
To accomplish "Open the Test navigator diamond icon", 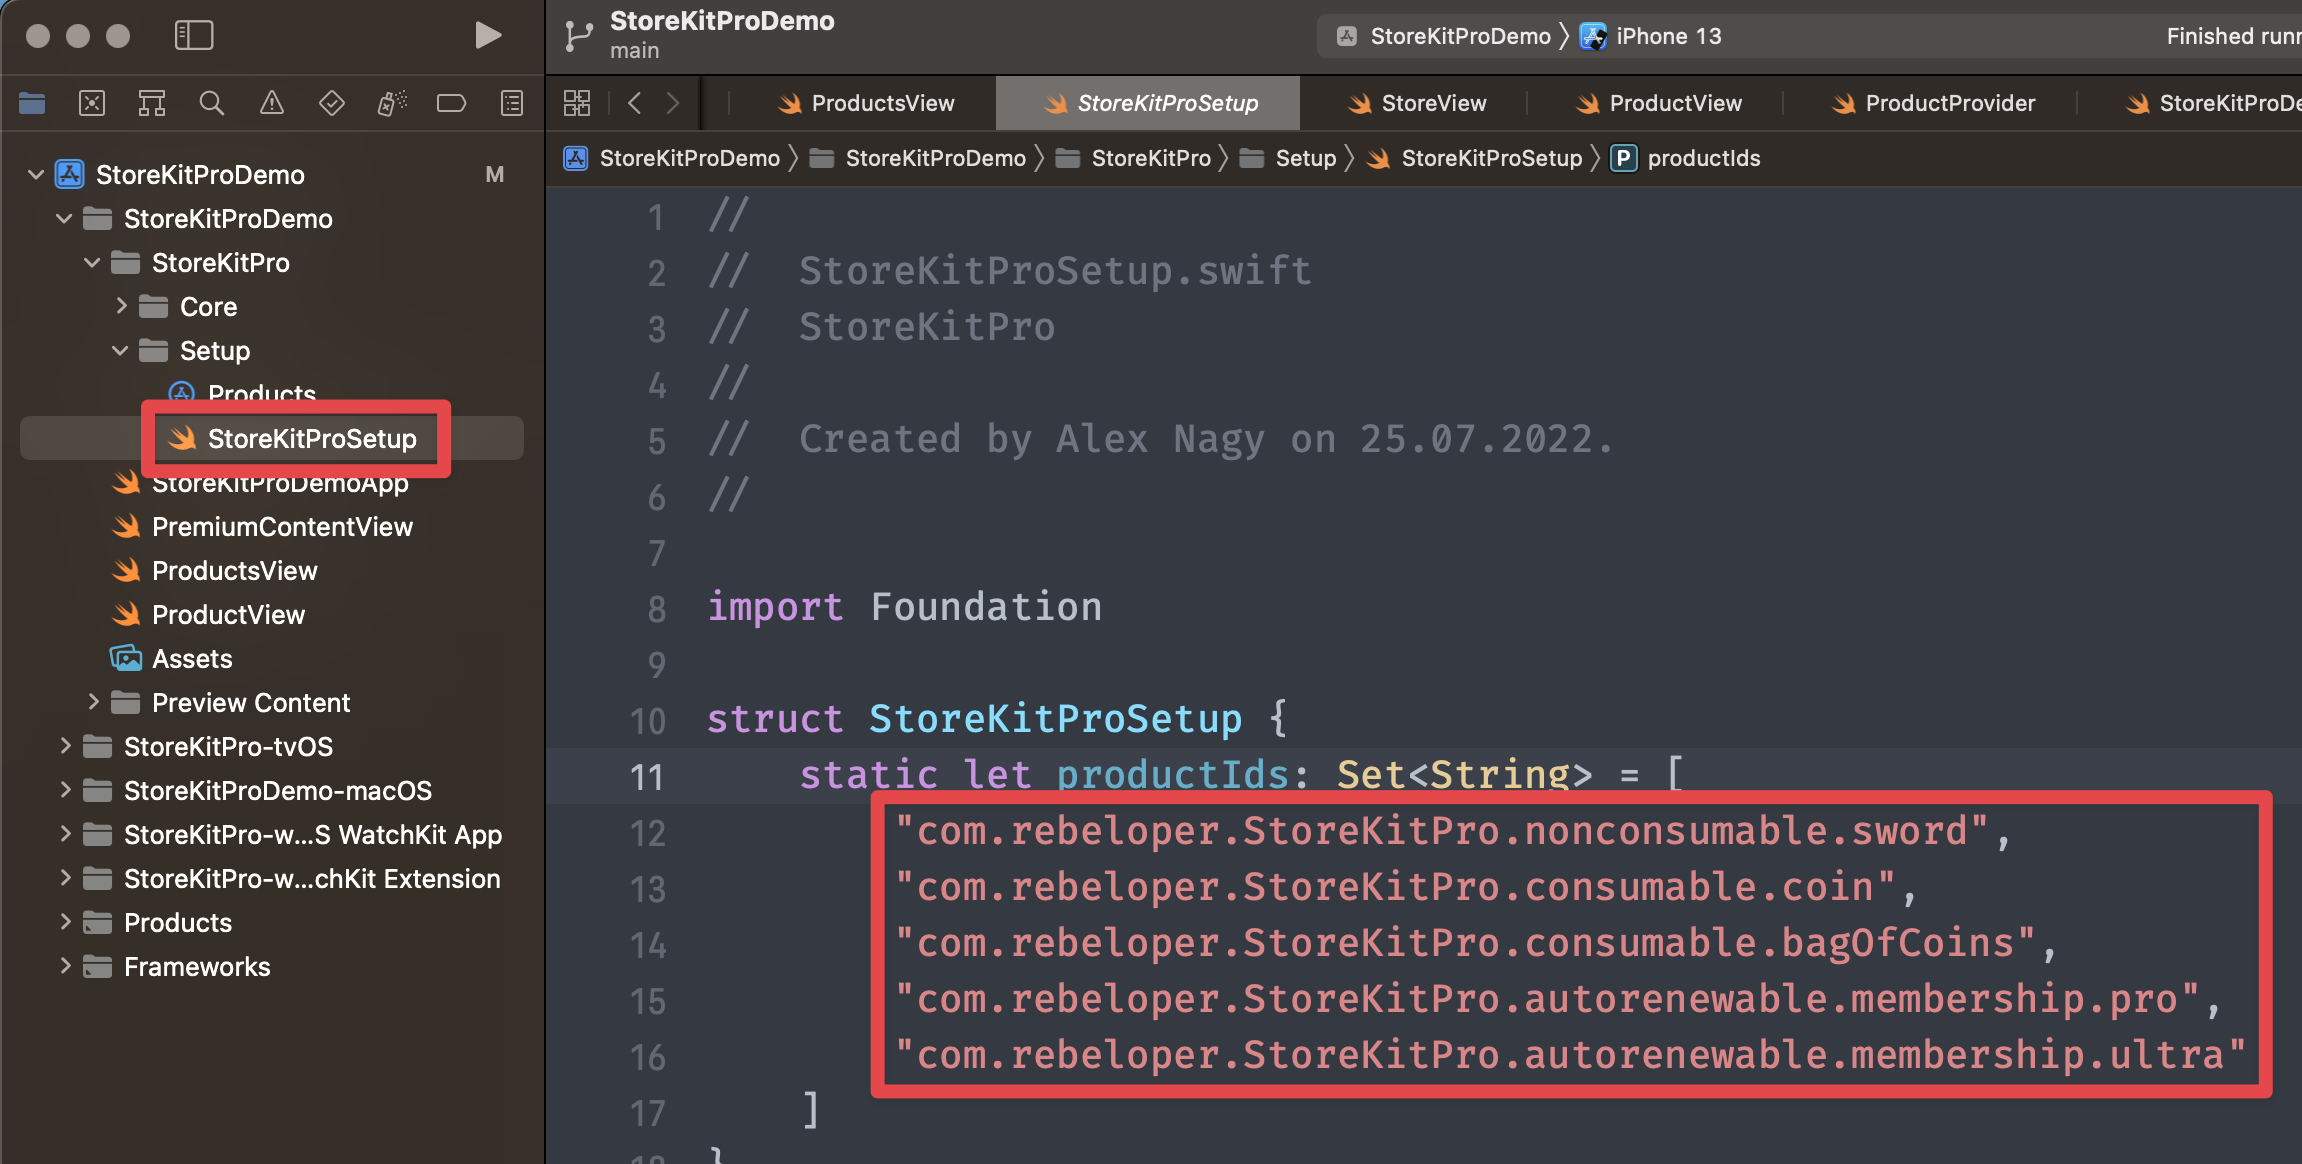I will point(331,103).
